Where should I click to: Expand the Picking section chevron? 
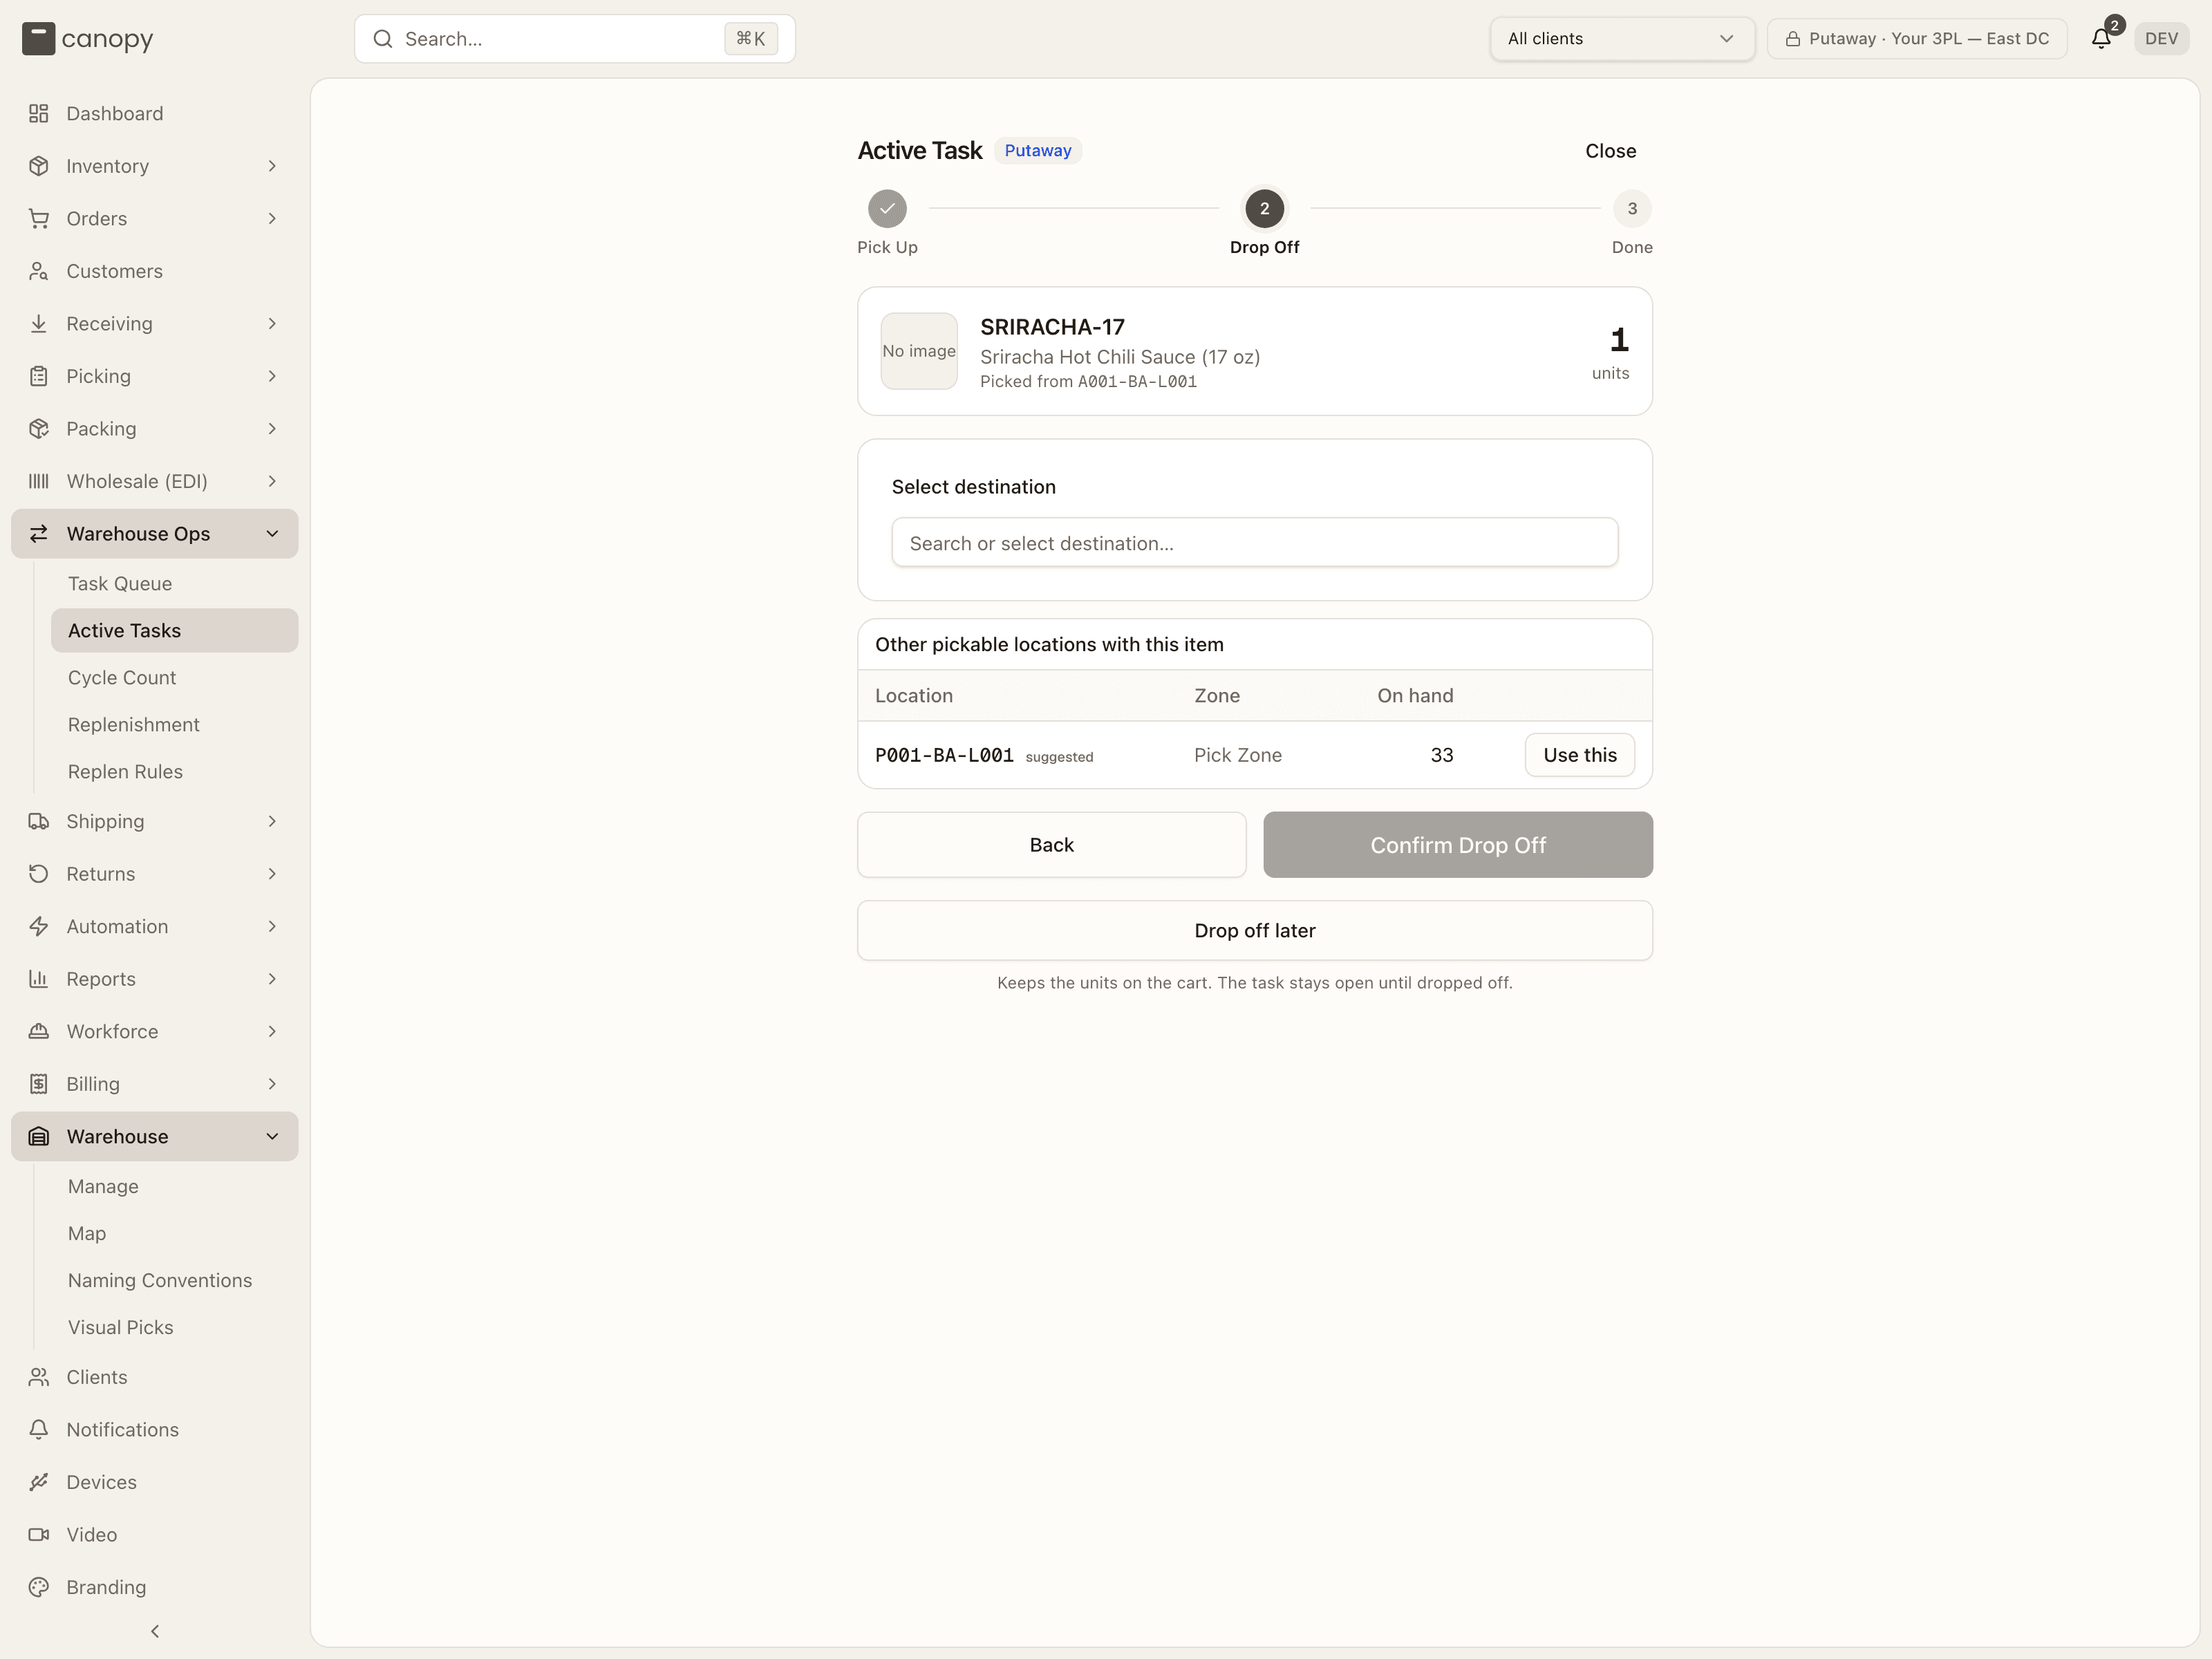click(272, 376)
